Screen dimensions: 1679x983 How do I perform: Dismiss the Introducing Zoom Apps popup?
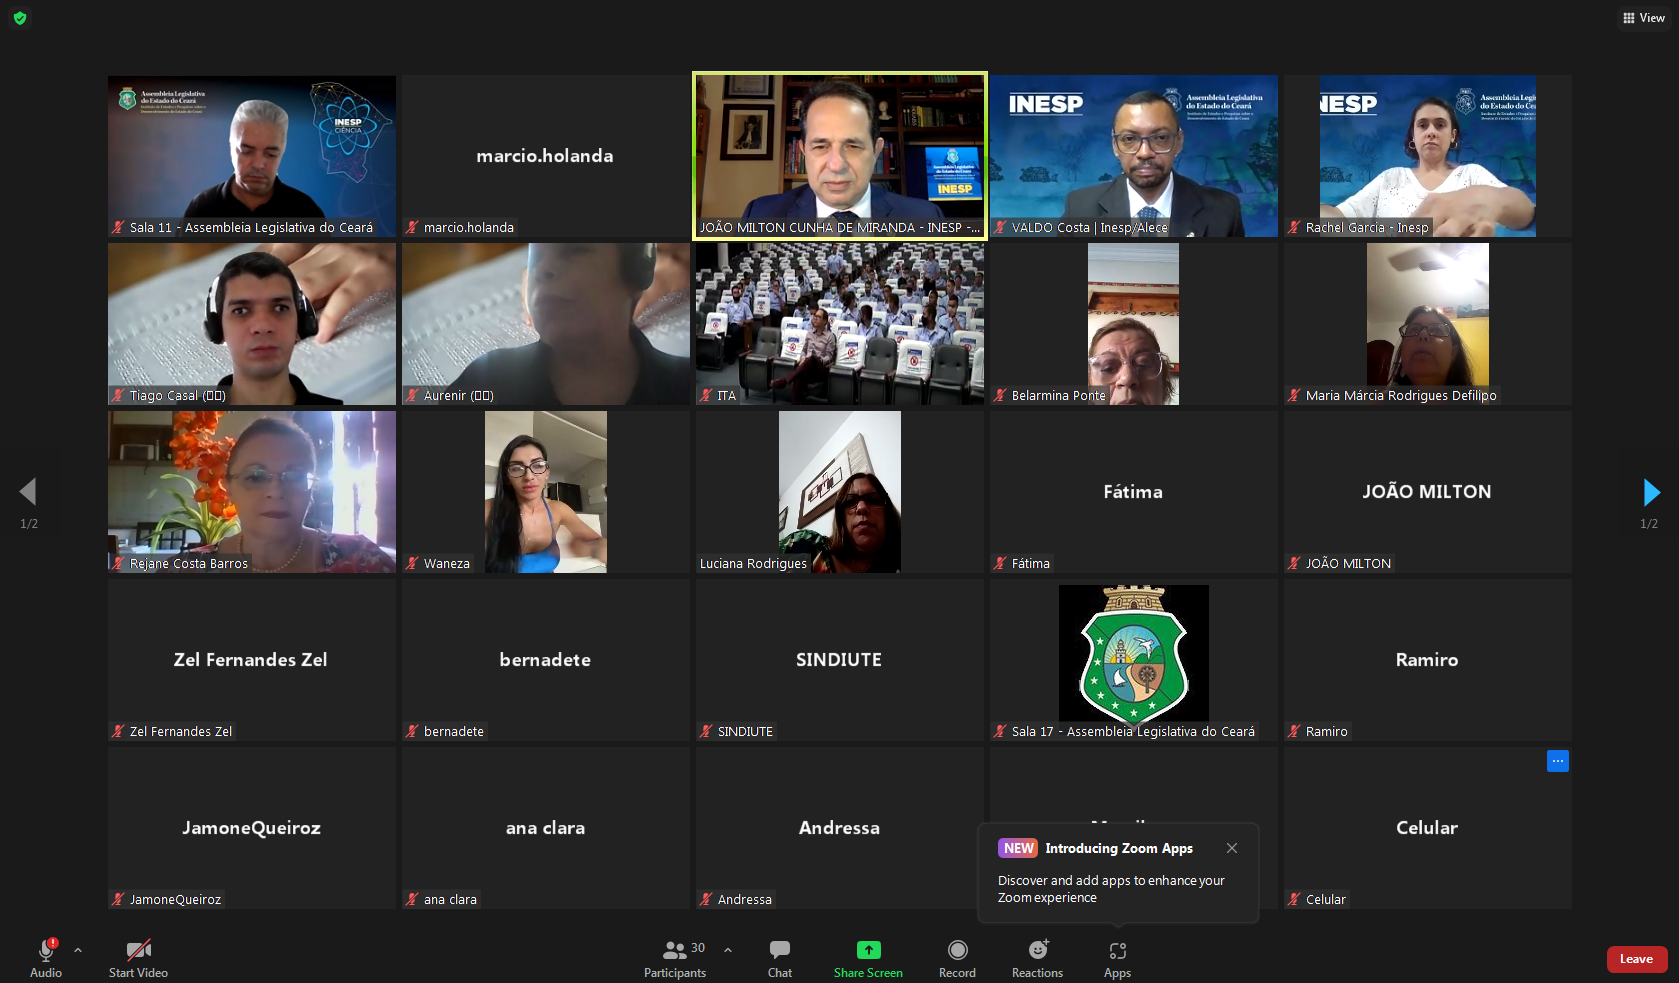1232,848
